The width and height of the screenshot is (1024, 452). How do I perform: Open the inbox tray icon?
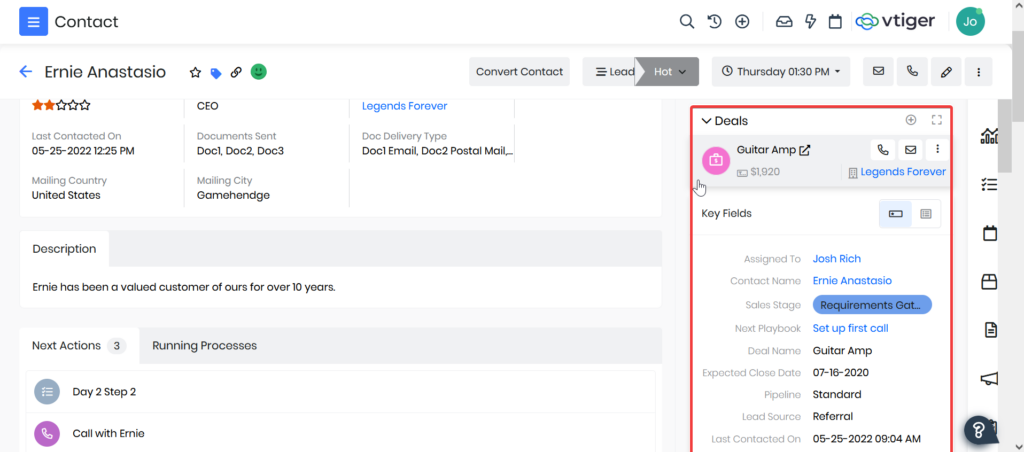coord(784,21)
